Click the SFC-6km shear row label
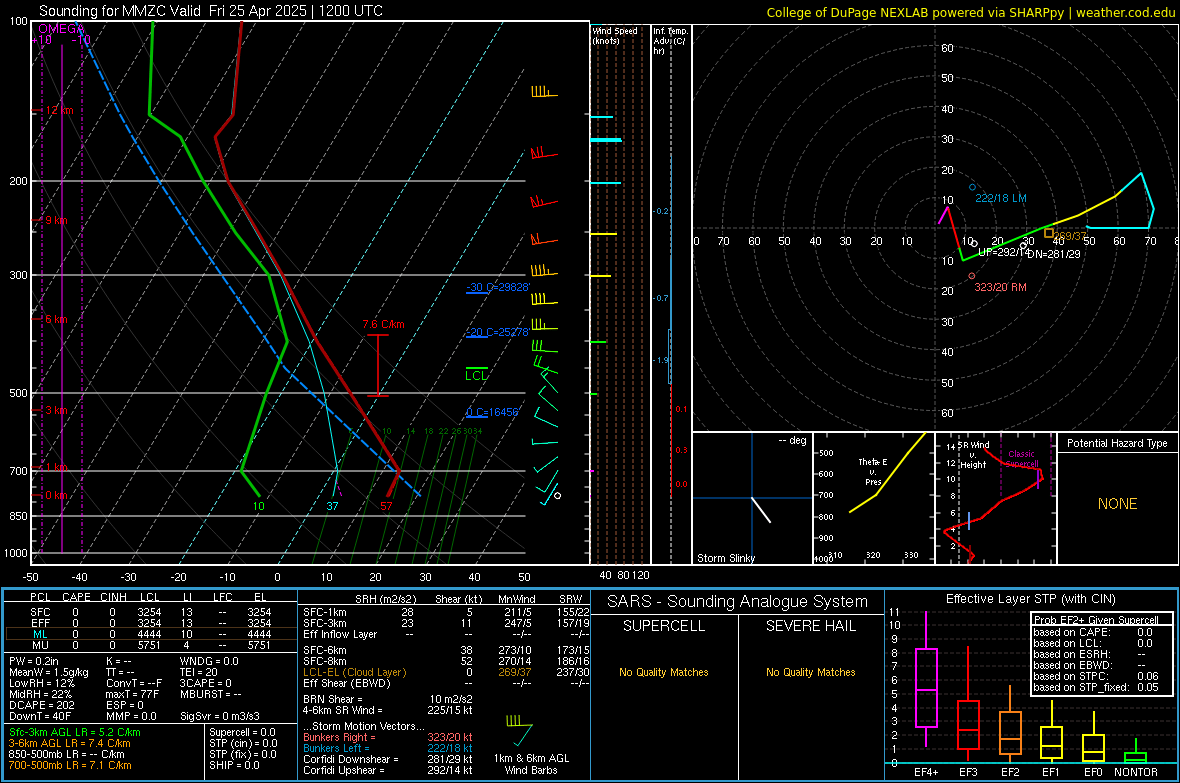The height and width of the screenshot is (783, 1180). click(325, 650)
